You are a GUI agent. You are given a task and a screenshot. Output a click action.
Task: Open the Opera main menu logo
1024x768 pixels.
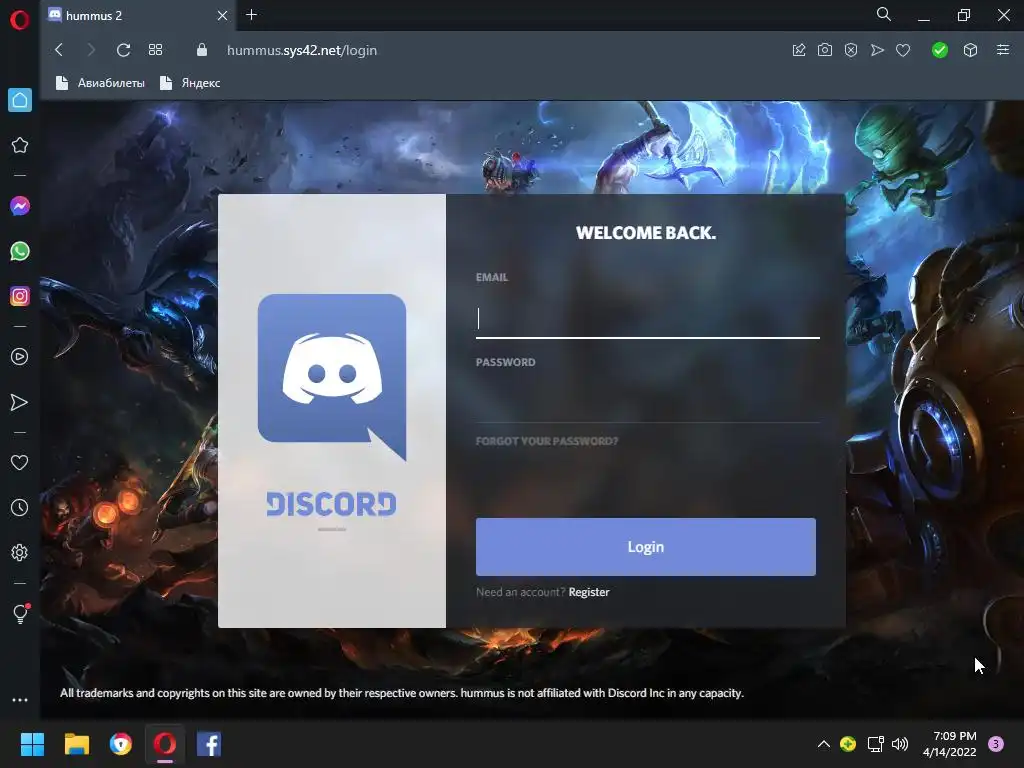20,20
